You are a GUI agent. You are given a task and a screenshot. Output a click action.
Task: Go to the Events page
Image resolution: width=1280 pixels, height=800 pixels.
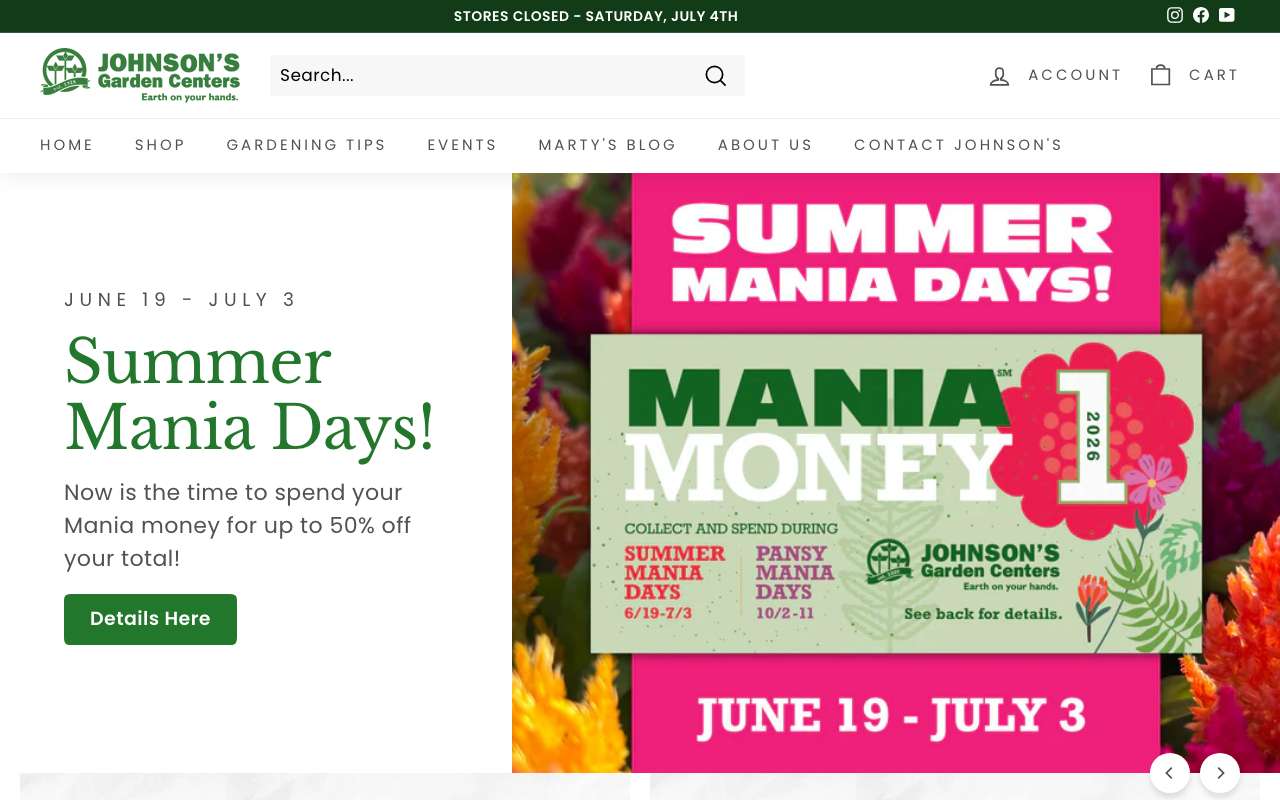[462, 145]
